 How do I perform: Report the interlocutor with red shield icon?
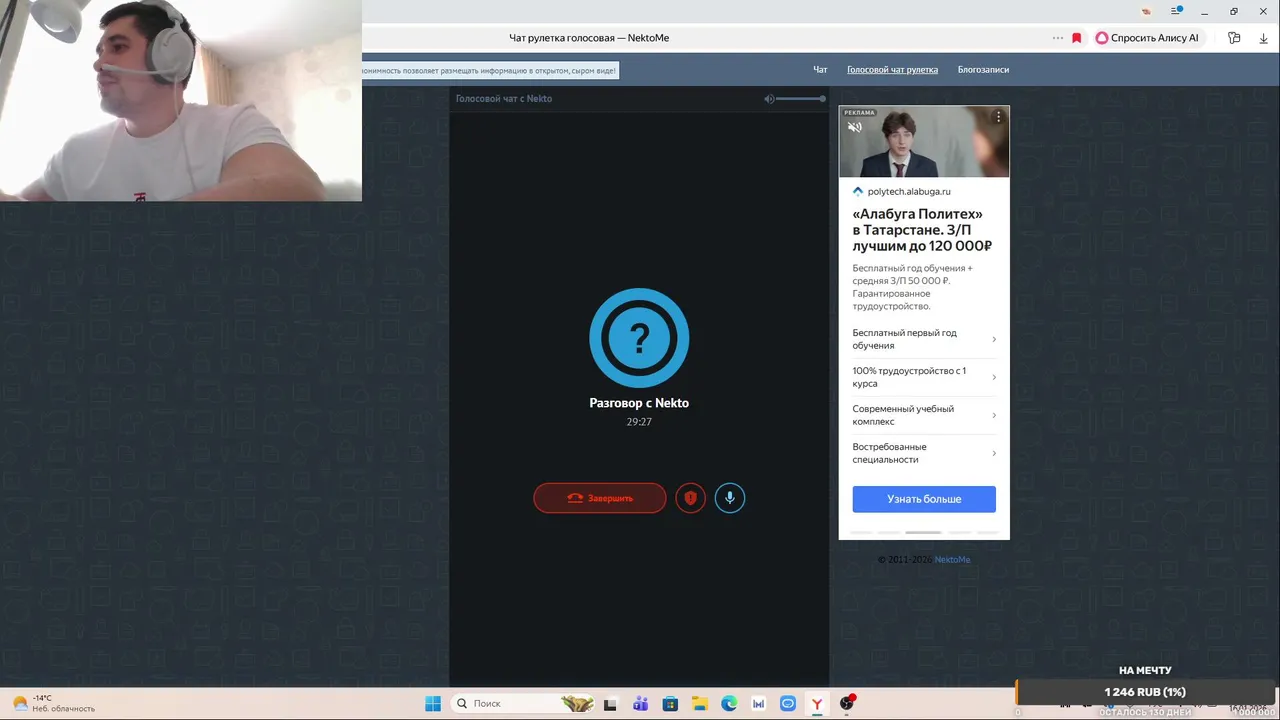tap(690, 498)
